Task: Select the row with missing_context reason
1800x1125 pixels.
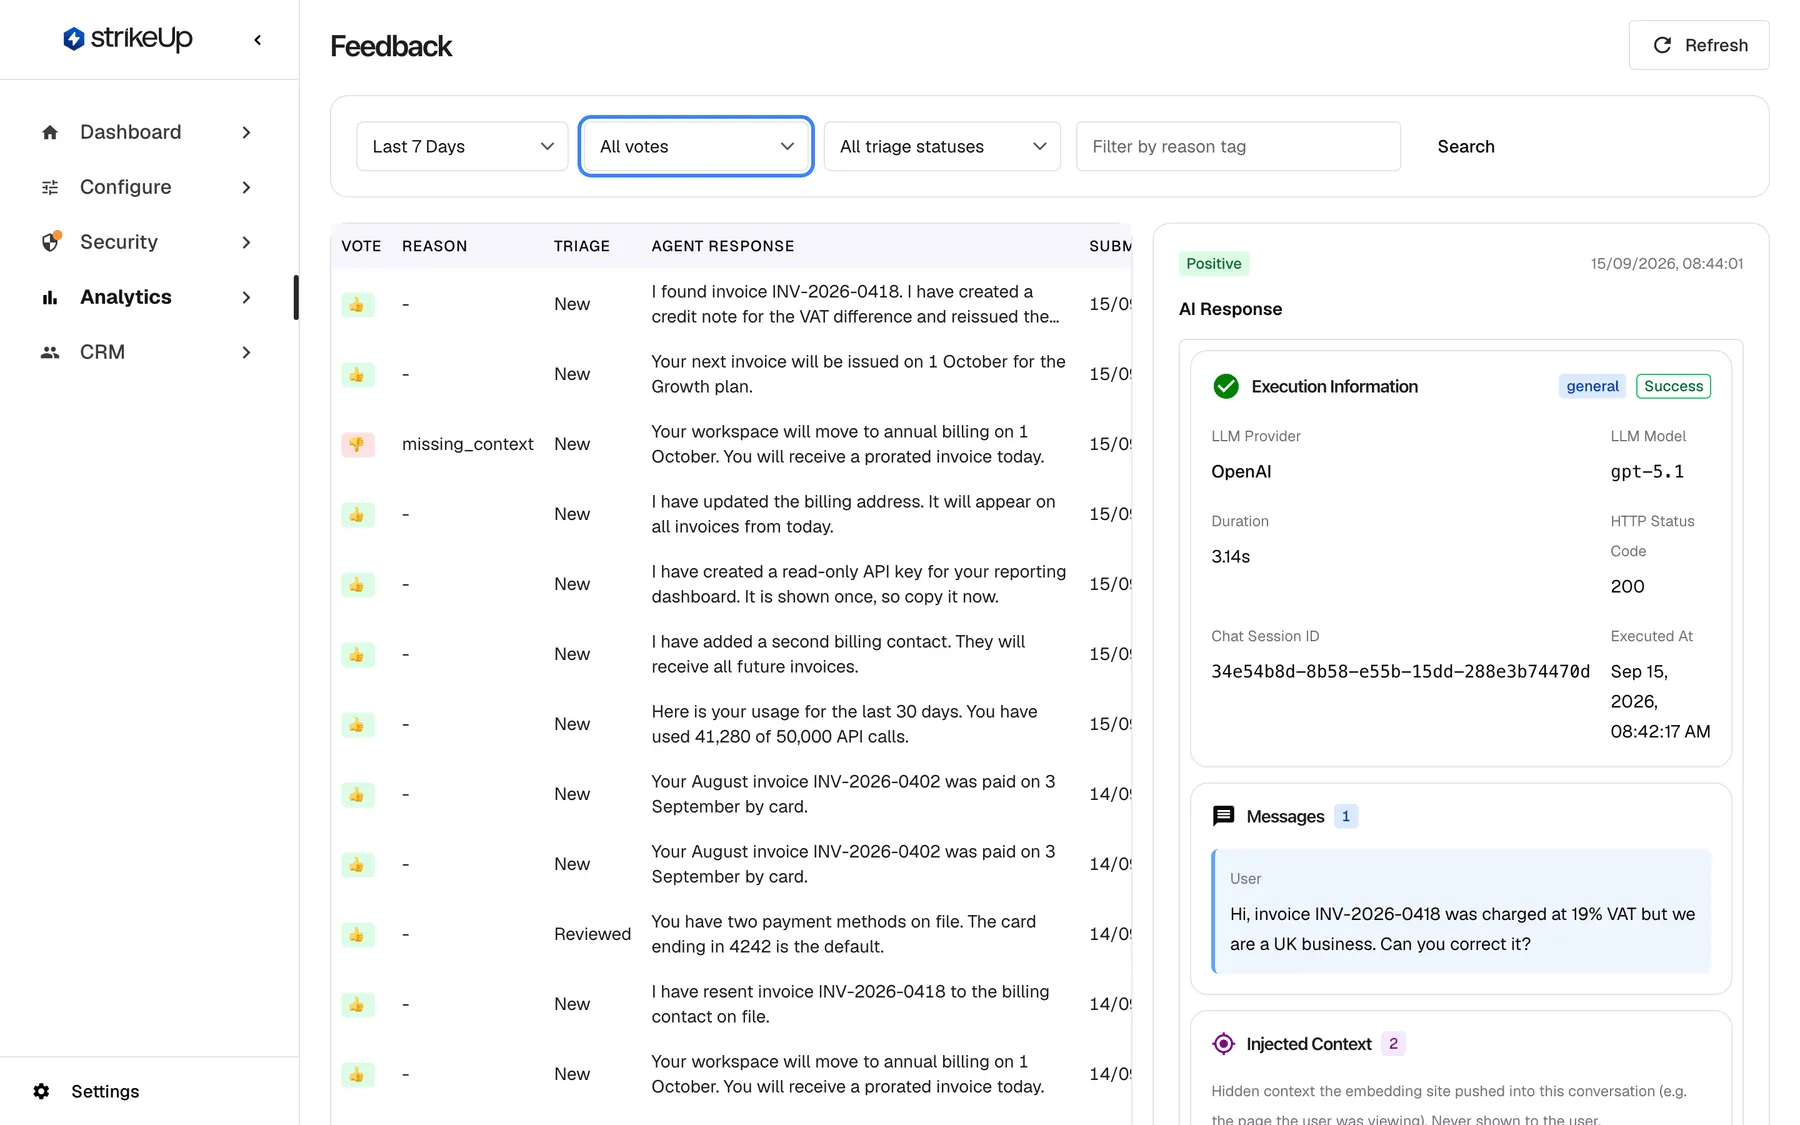Action: point(731,444)
